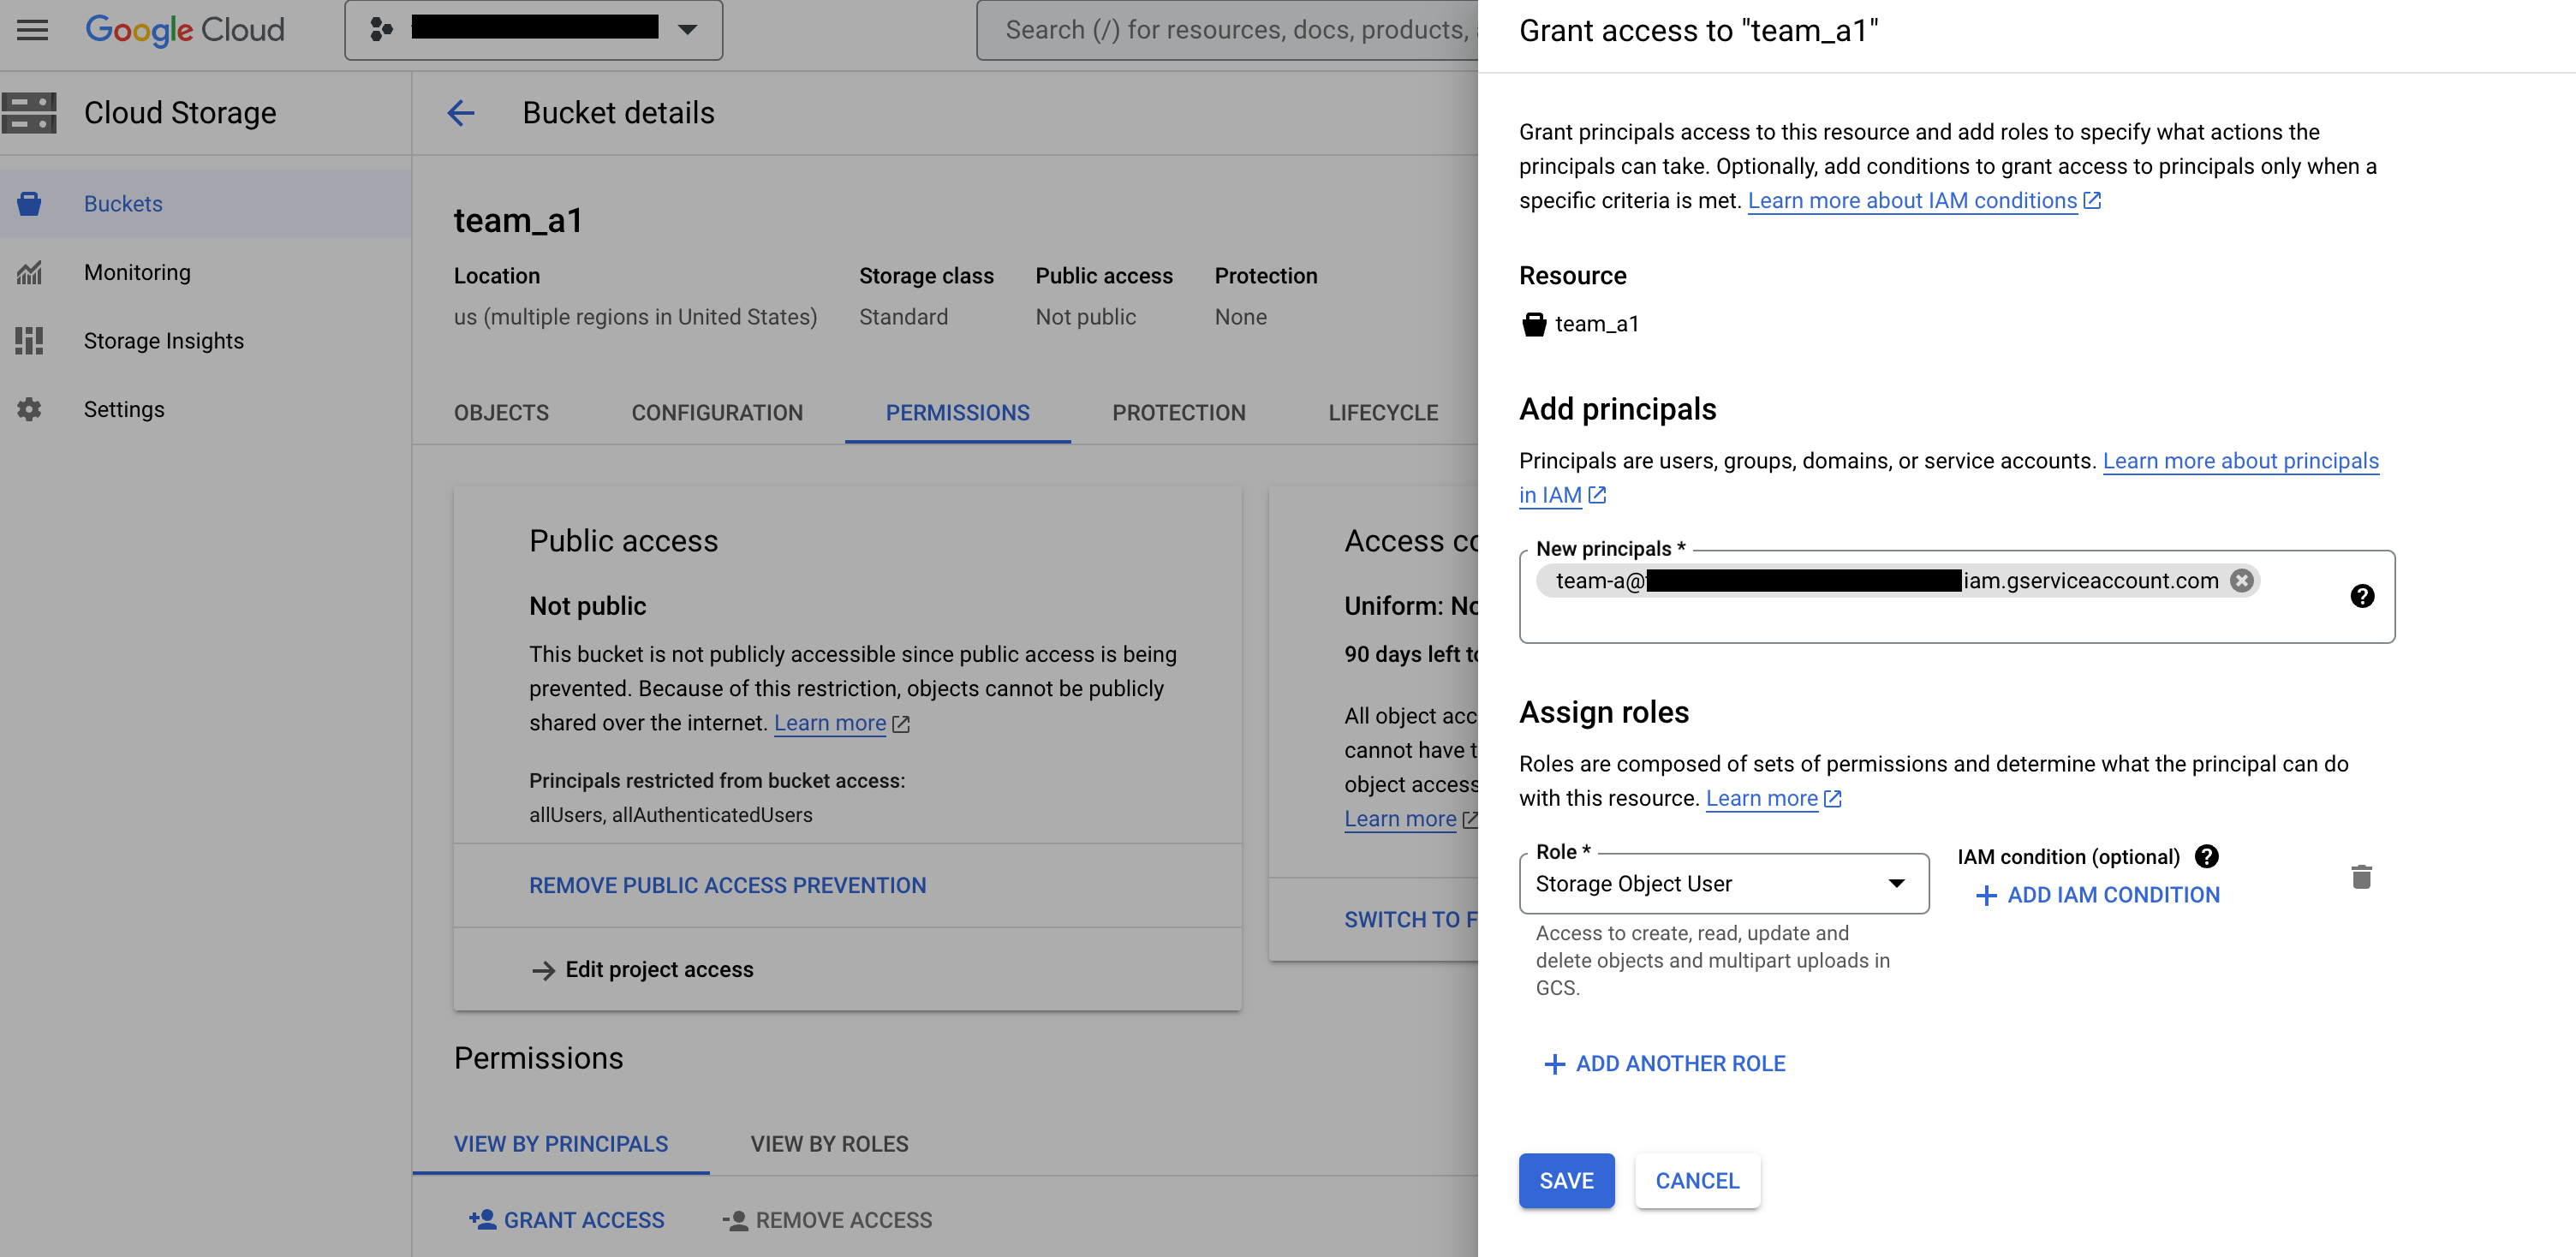The image size is (2576, 1257).
Task: Open the Protection tab
Action: coord(1178,413)
